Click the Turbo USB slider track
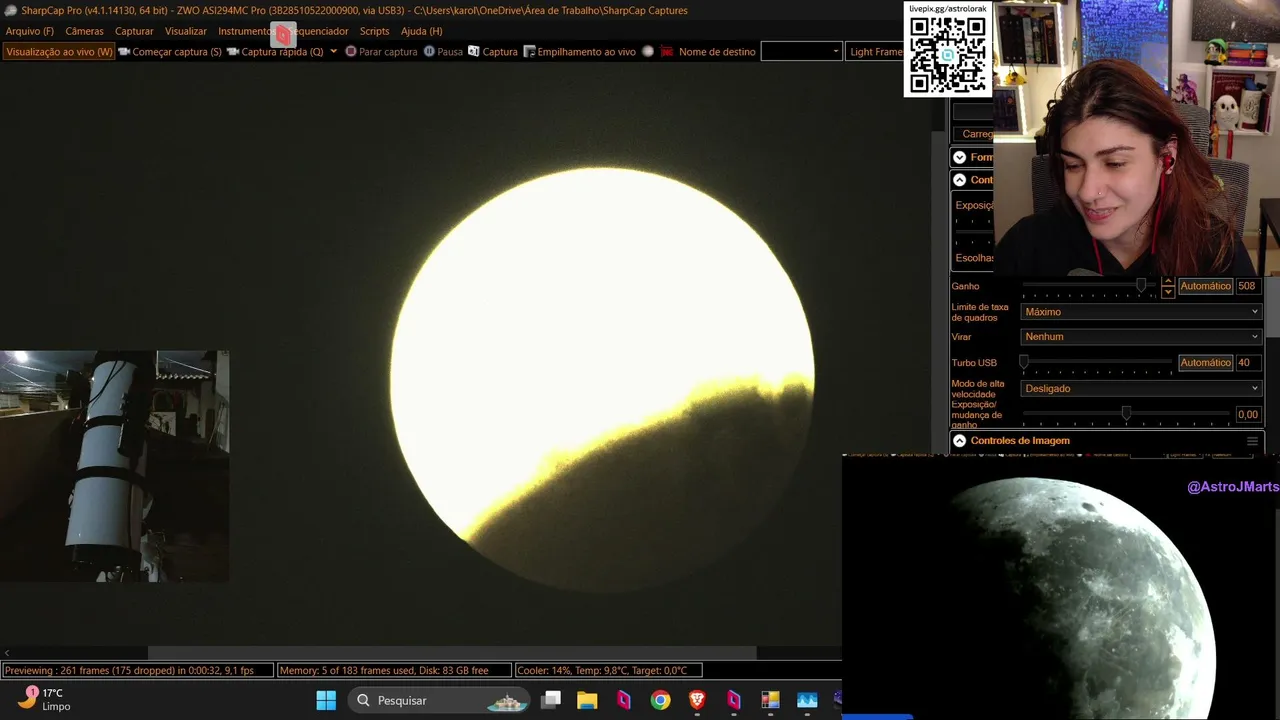This screenshot has height=720, width=1280. [1096, 363]
